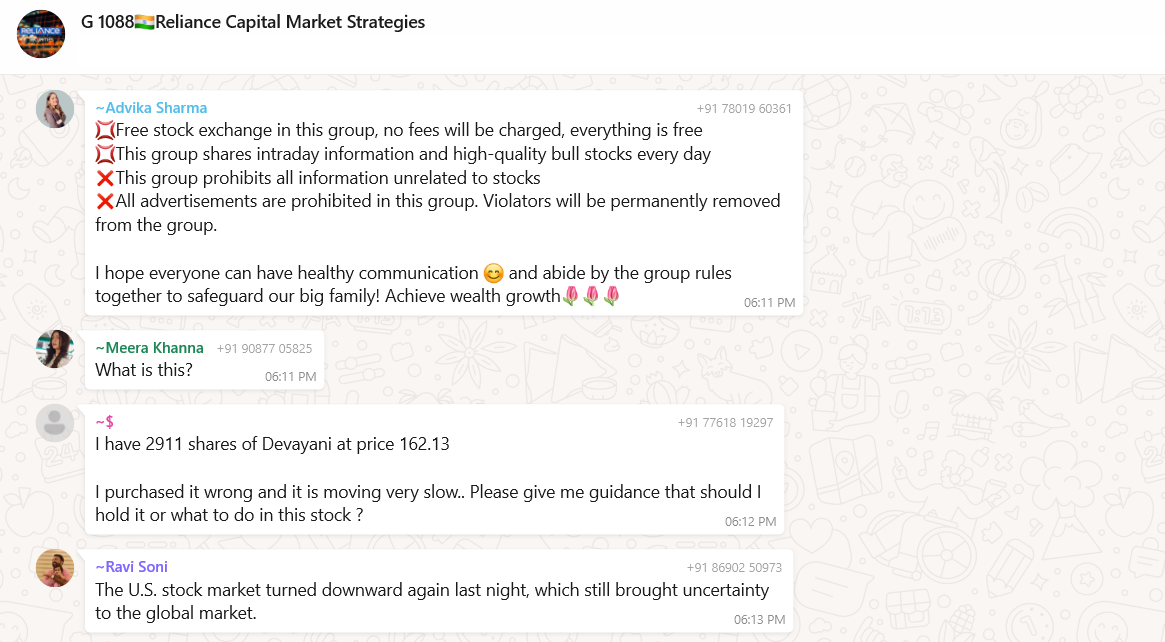This screenshot has height=642, width=1165.
Task: Click the Devayani shares message text
Action: [272, 444]
